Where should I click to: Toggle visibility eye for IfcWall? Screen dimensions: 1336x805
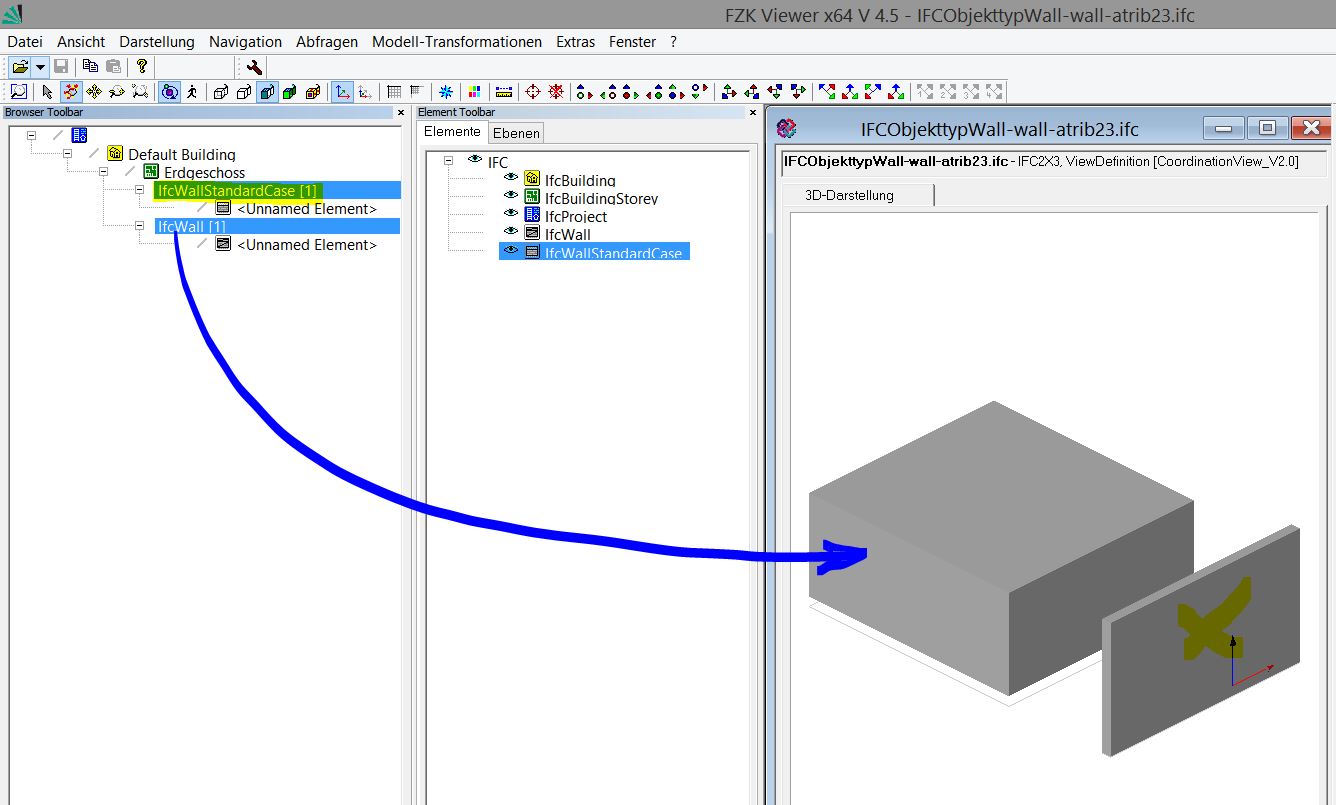pyautogui.click(x=511, y=231)
